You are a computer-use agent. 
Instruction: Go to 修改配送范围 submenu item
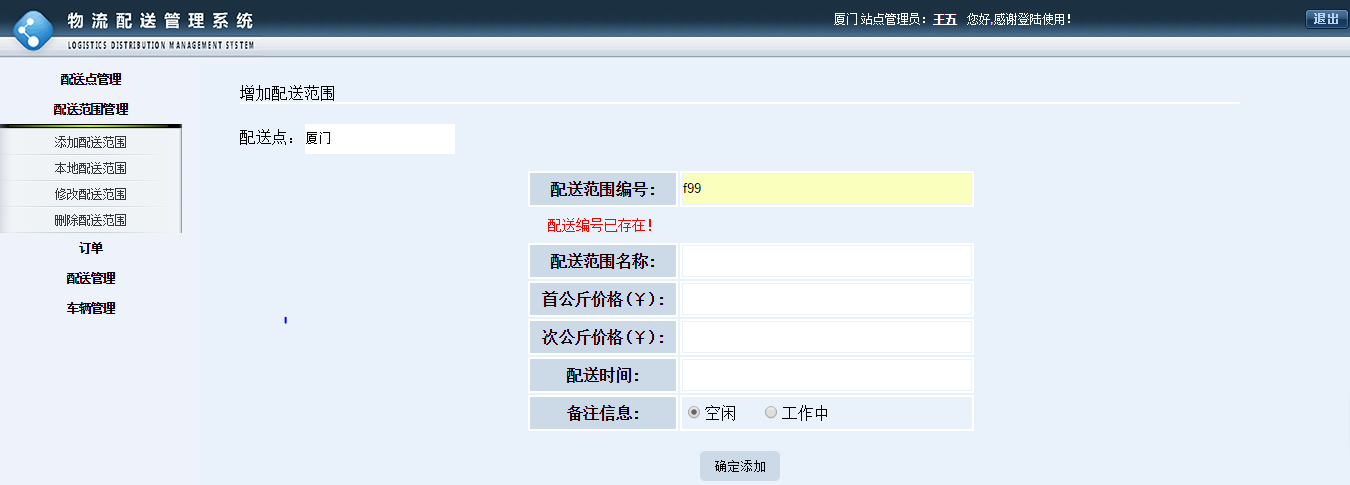click(91, 194)
